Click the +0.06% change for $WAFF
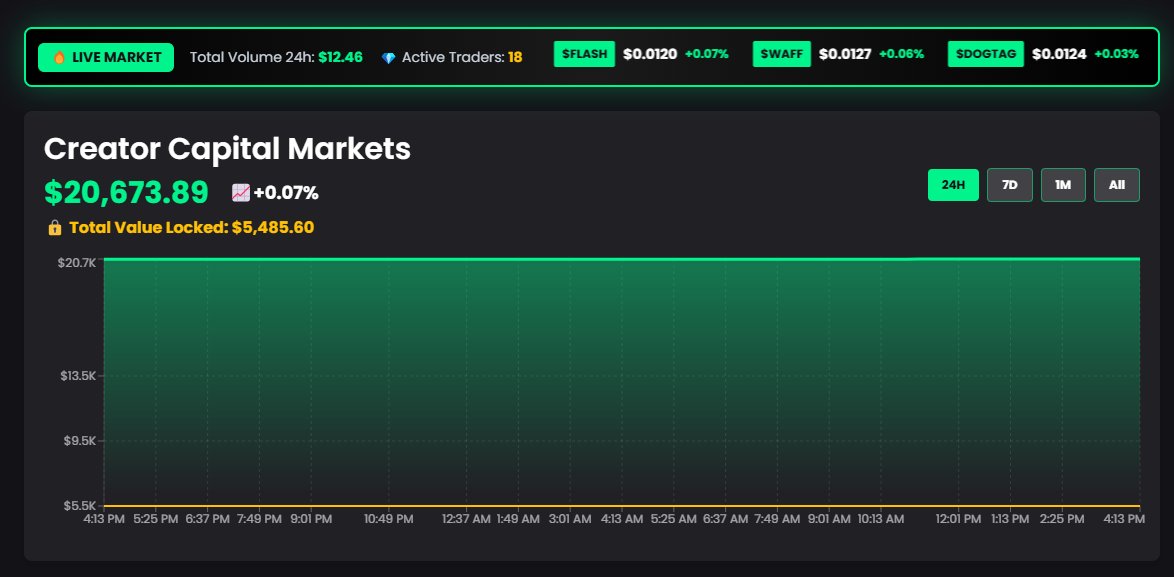Image resolution: width=1174 pixels, height=577 pixels. coord(901,54)
